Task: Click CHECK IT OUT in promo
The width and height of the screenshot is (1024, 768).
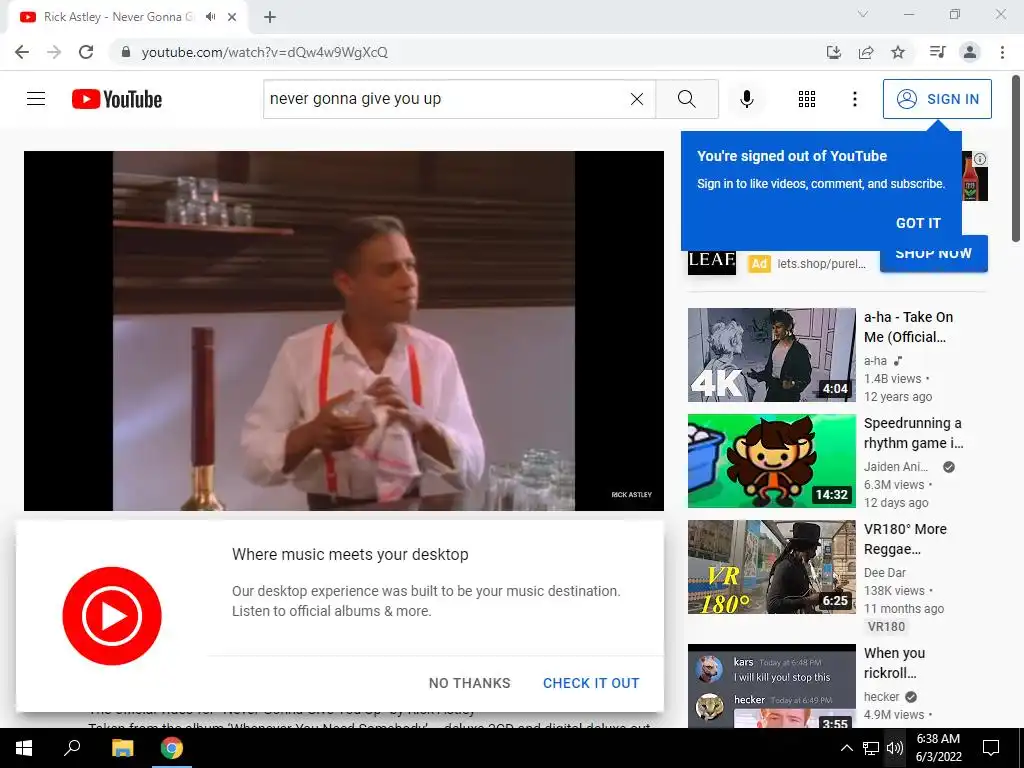Action: [x=591, y=683]
